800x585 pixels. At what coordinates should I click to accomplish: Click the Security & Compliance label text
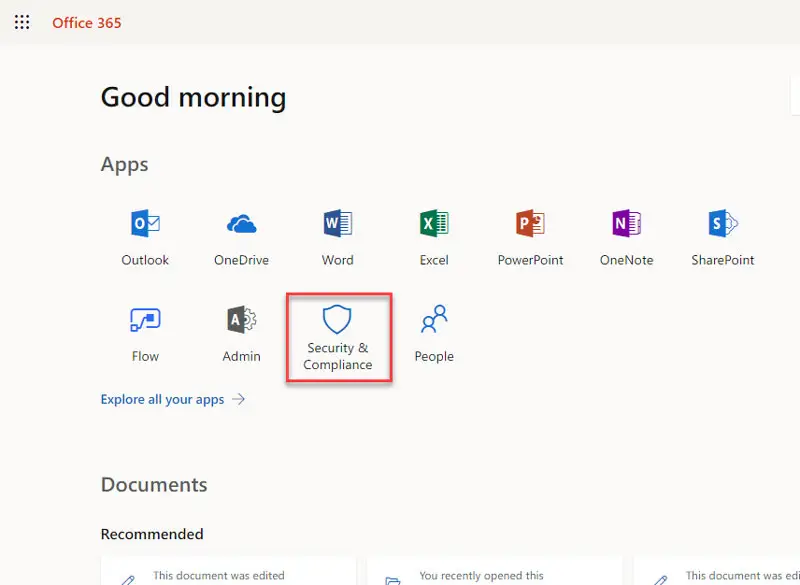[337, 356]
